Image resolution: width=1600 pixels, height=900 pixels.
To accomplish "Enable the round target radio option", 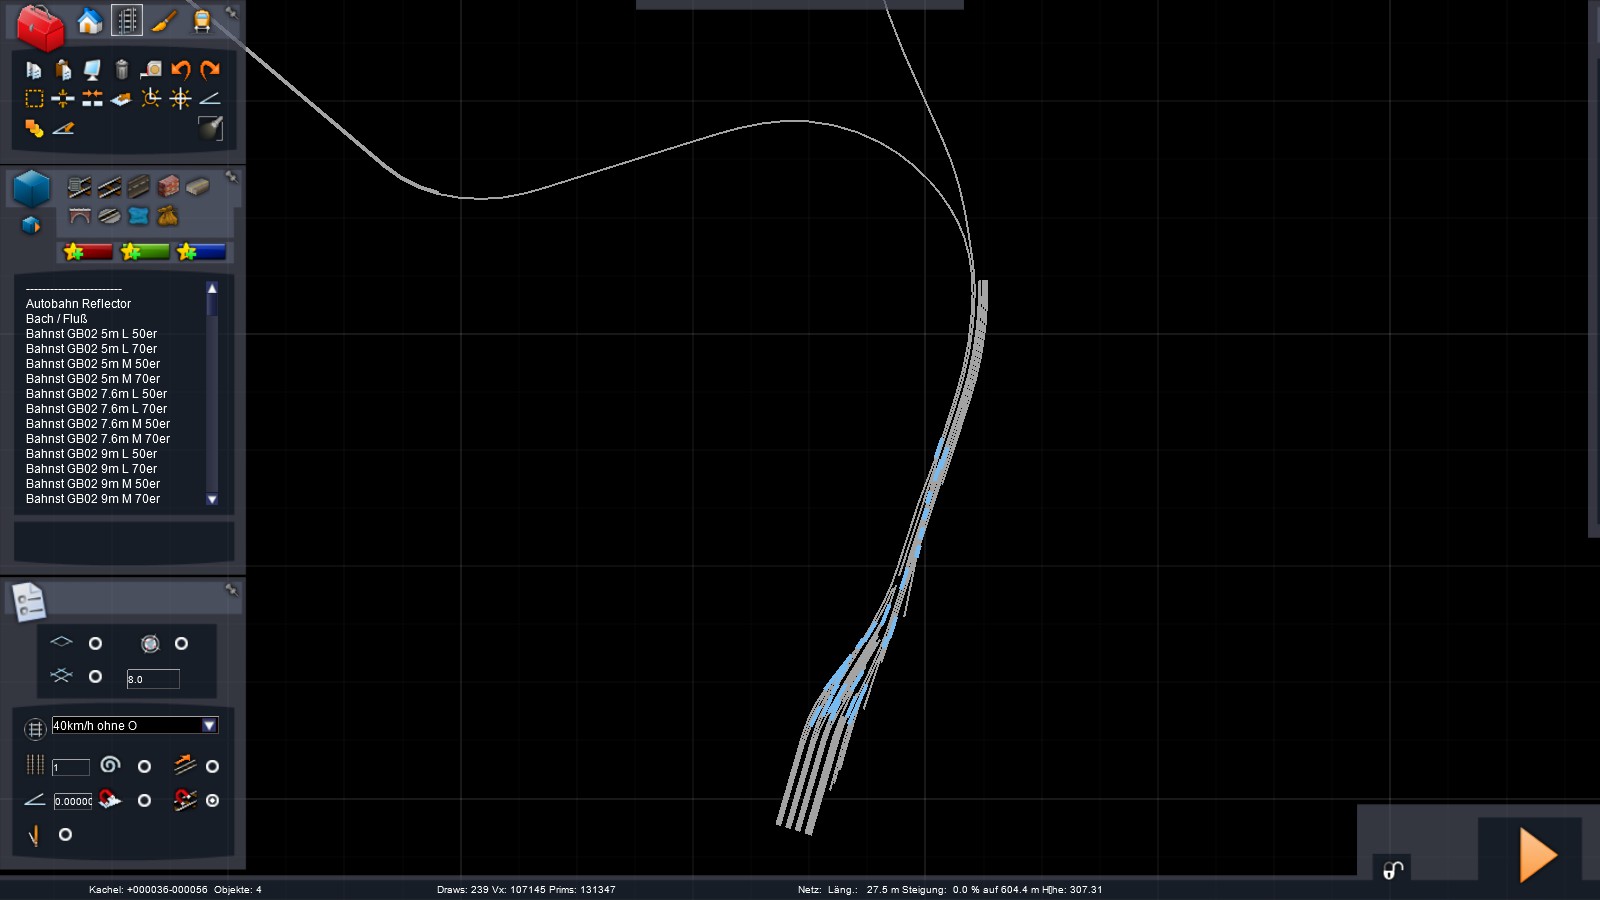I will [x=181, y=644].
